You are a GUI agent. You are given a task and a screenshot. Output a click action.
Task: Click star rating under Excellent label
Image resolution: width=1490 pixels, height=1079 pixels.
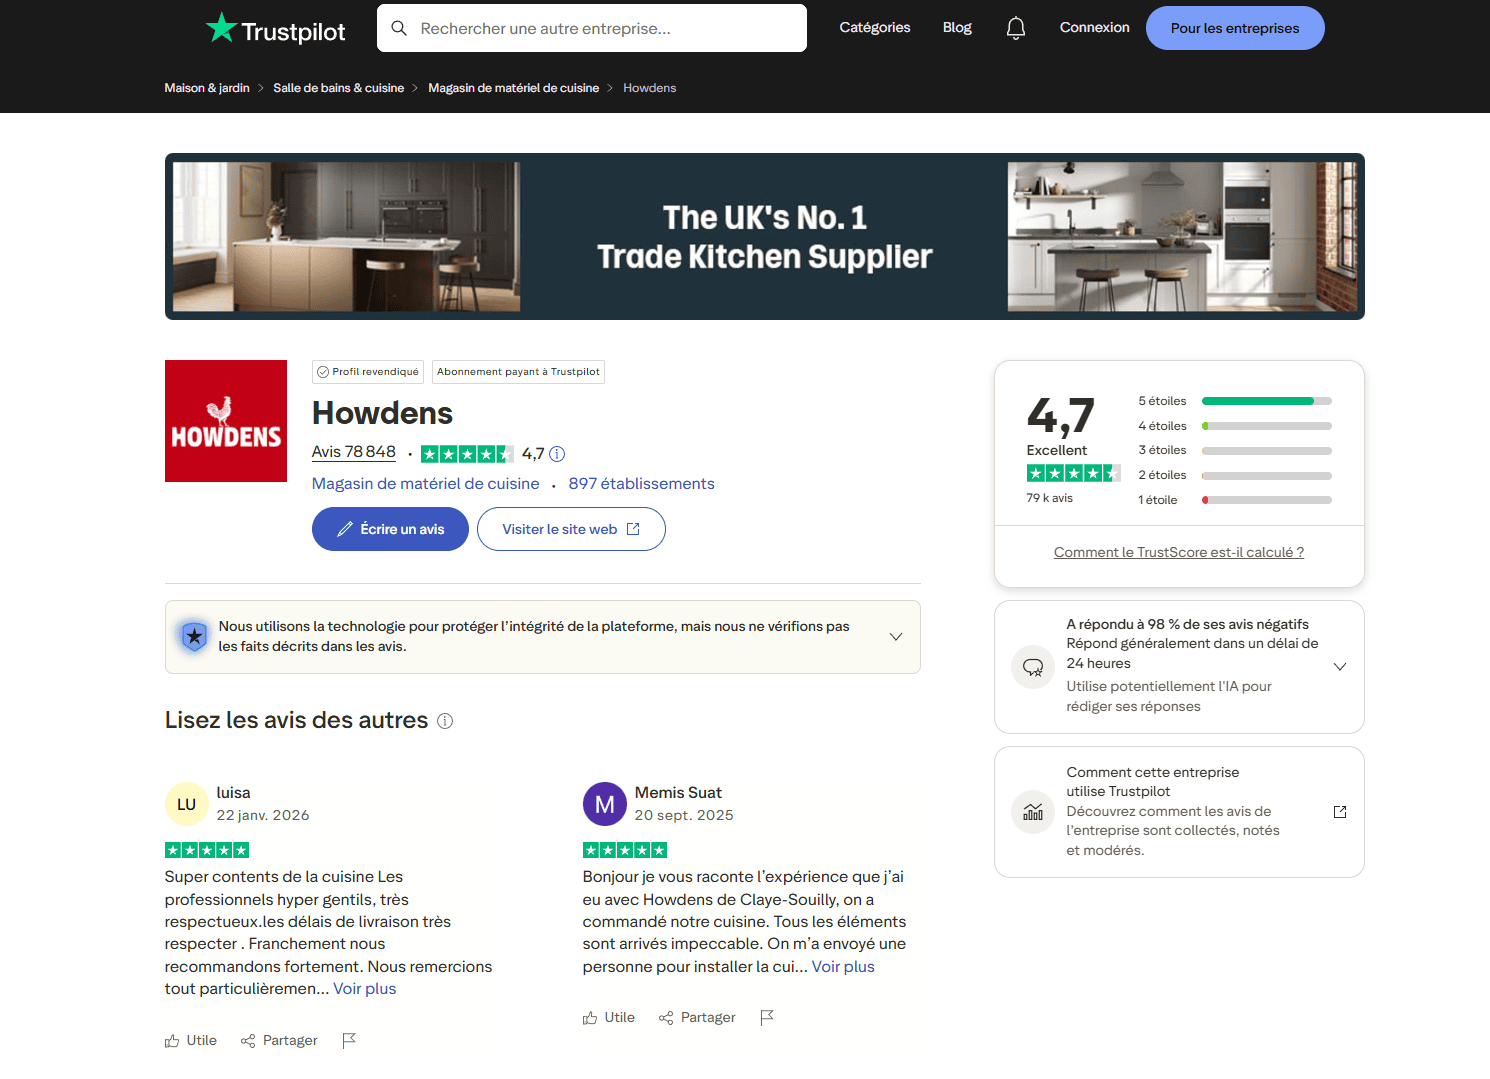click(1073, 473)
